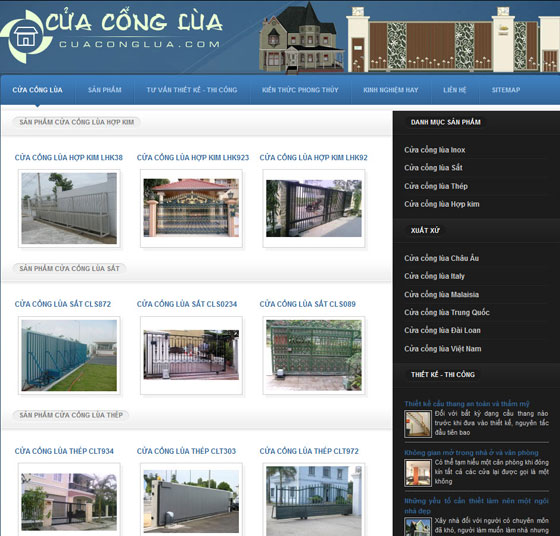560x536 pixels.
Task: Select the CLT303 gray steel gate photo
Action: click(191, 501)
